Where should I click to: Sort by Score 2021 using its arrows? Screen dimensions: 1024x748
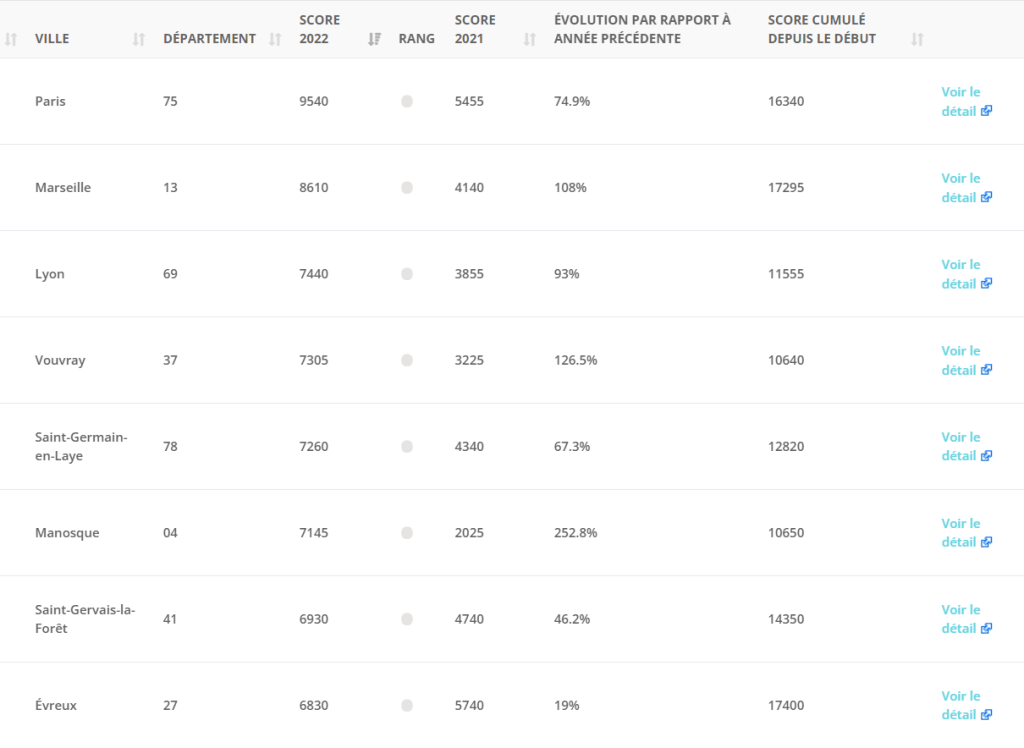click(x=531, y=39)
